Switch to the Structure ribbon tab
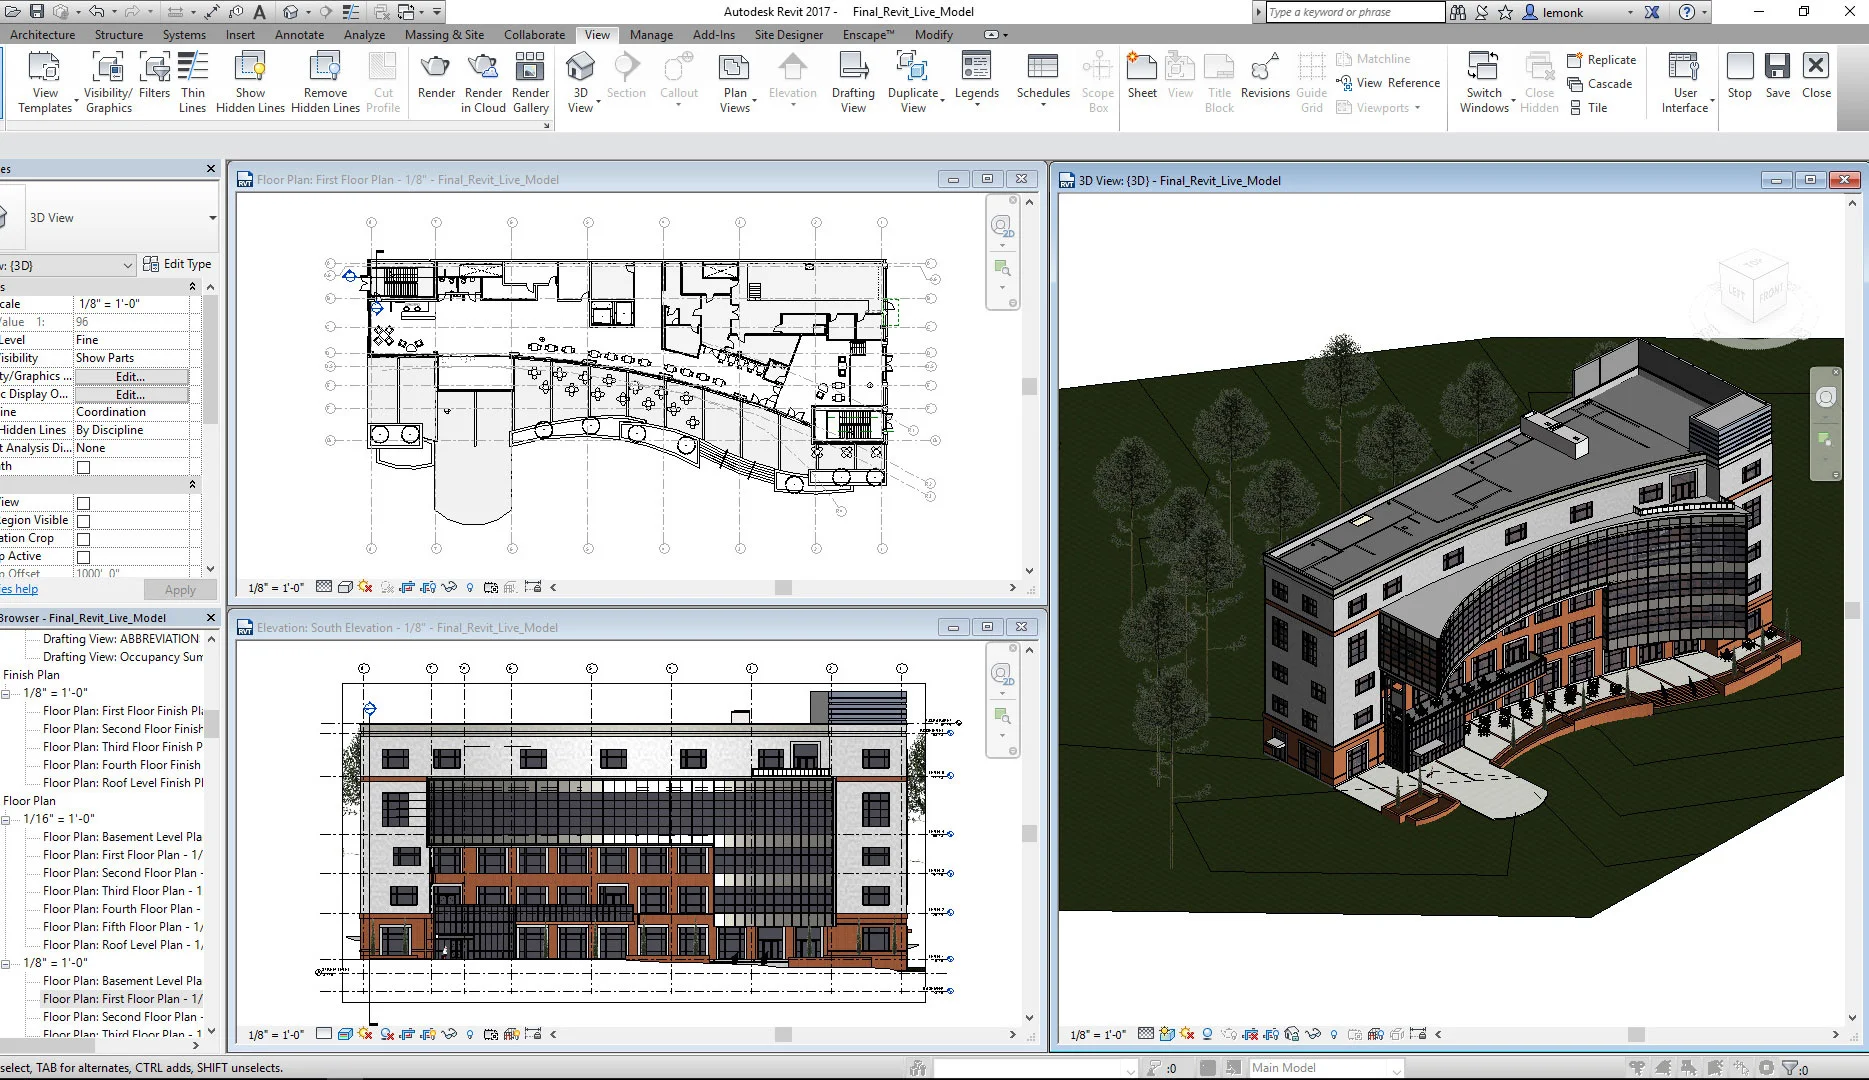 pyautogui.click(x=119, y=34)
